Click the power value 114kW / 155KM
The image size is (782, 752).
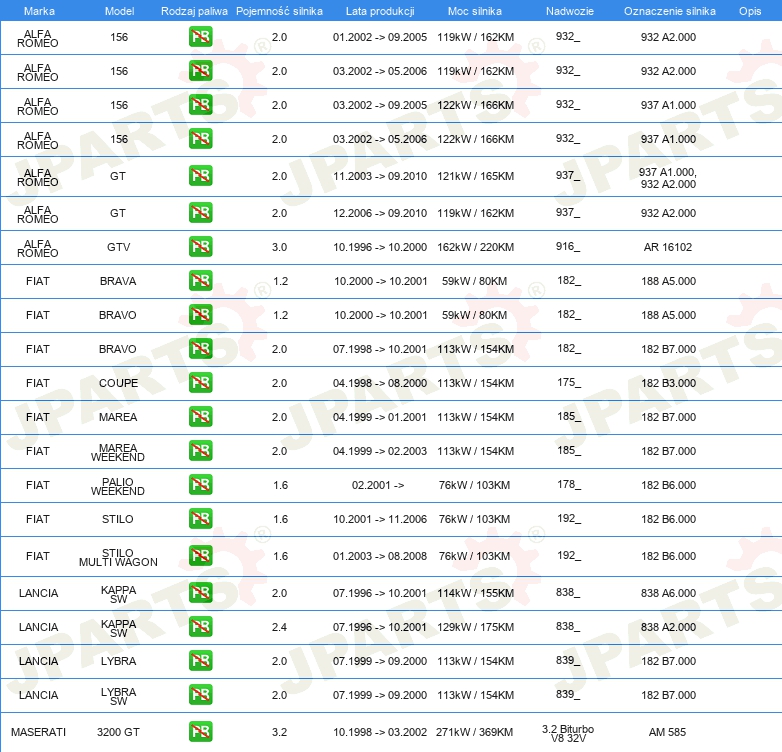(476, 593)
